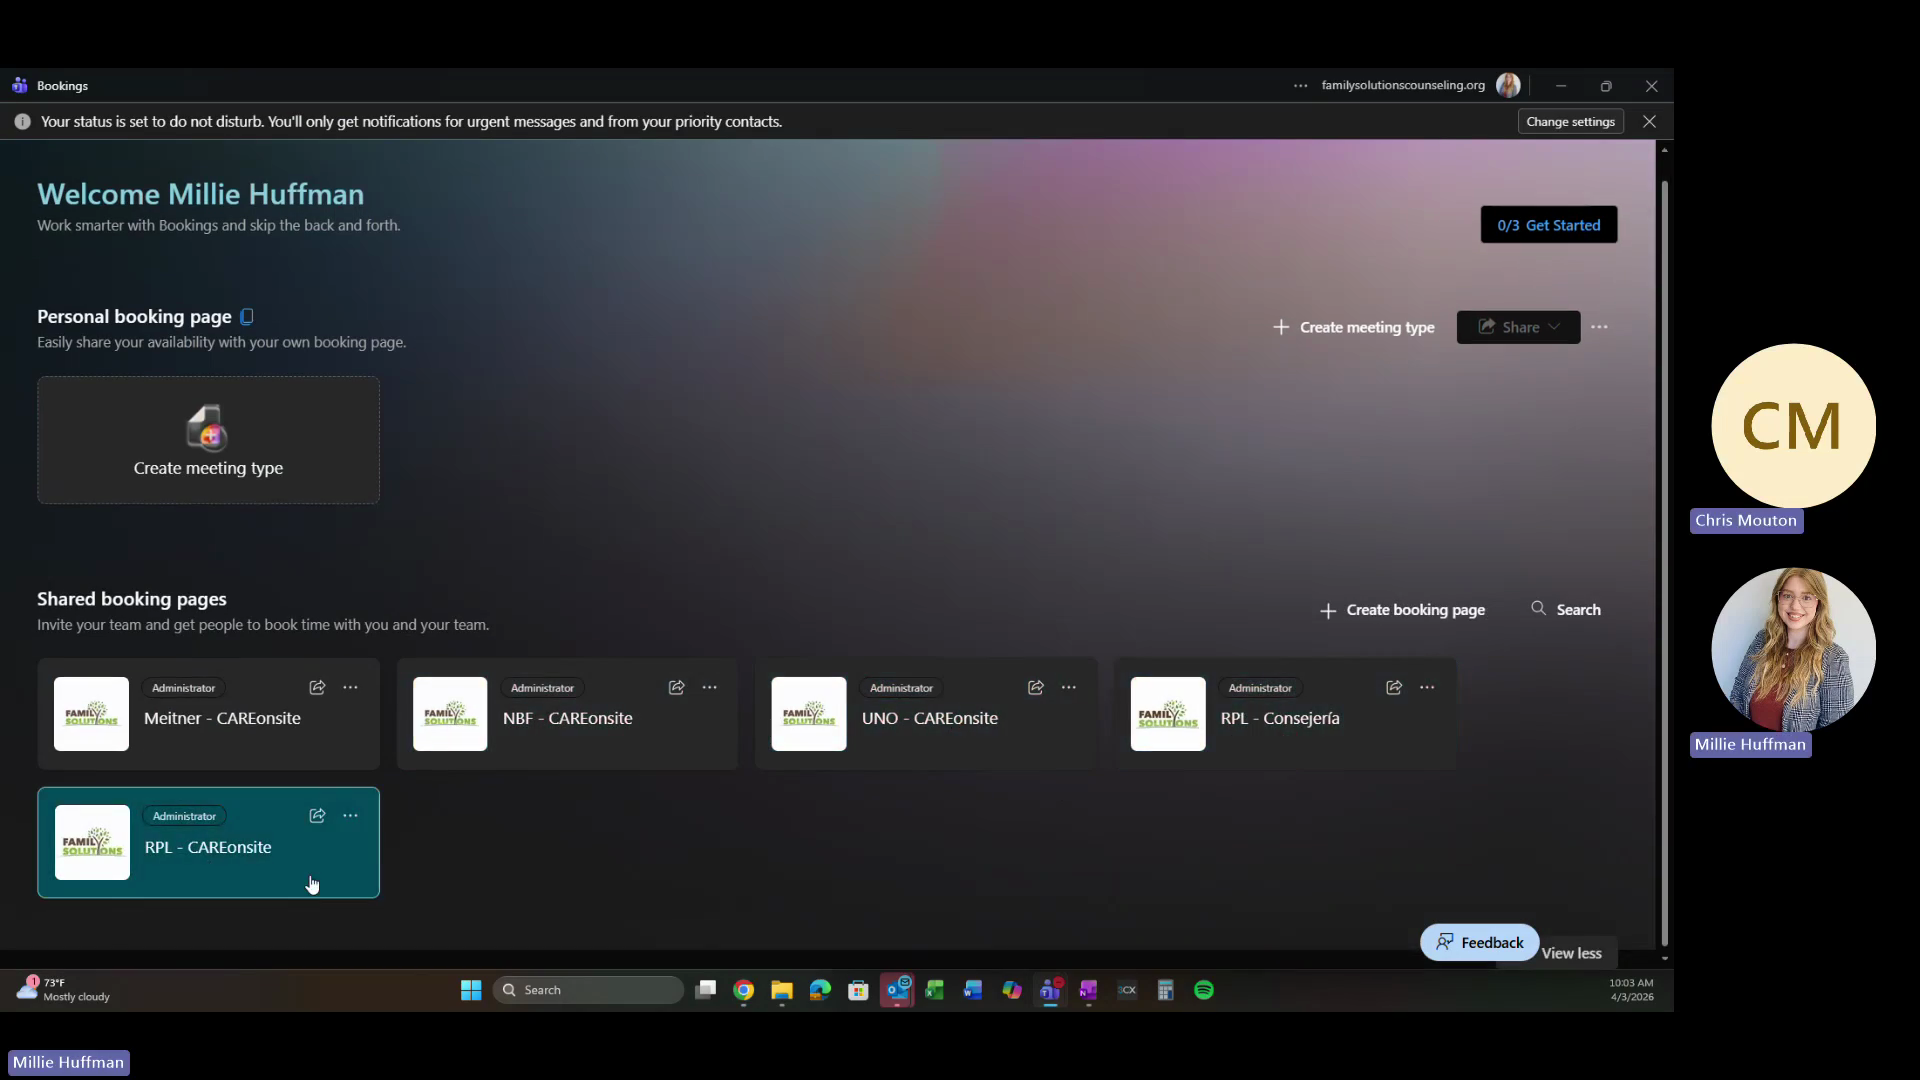Open more options for Meitner - CAREonsite
The height and width of the screenshot is (1080, 1920).
pyautogui.click(x=350, y=688)
